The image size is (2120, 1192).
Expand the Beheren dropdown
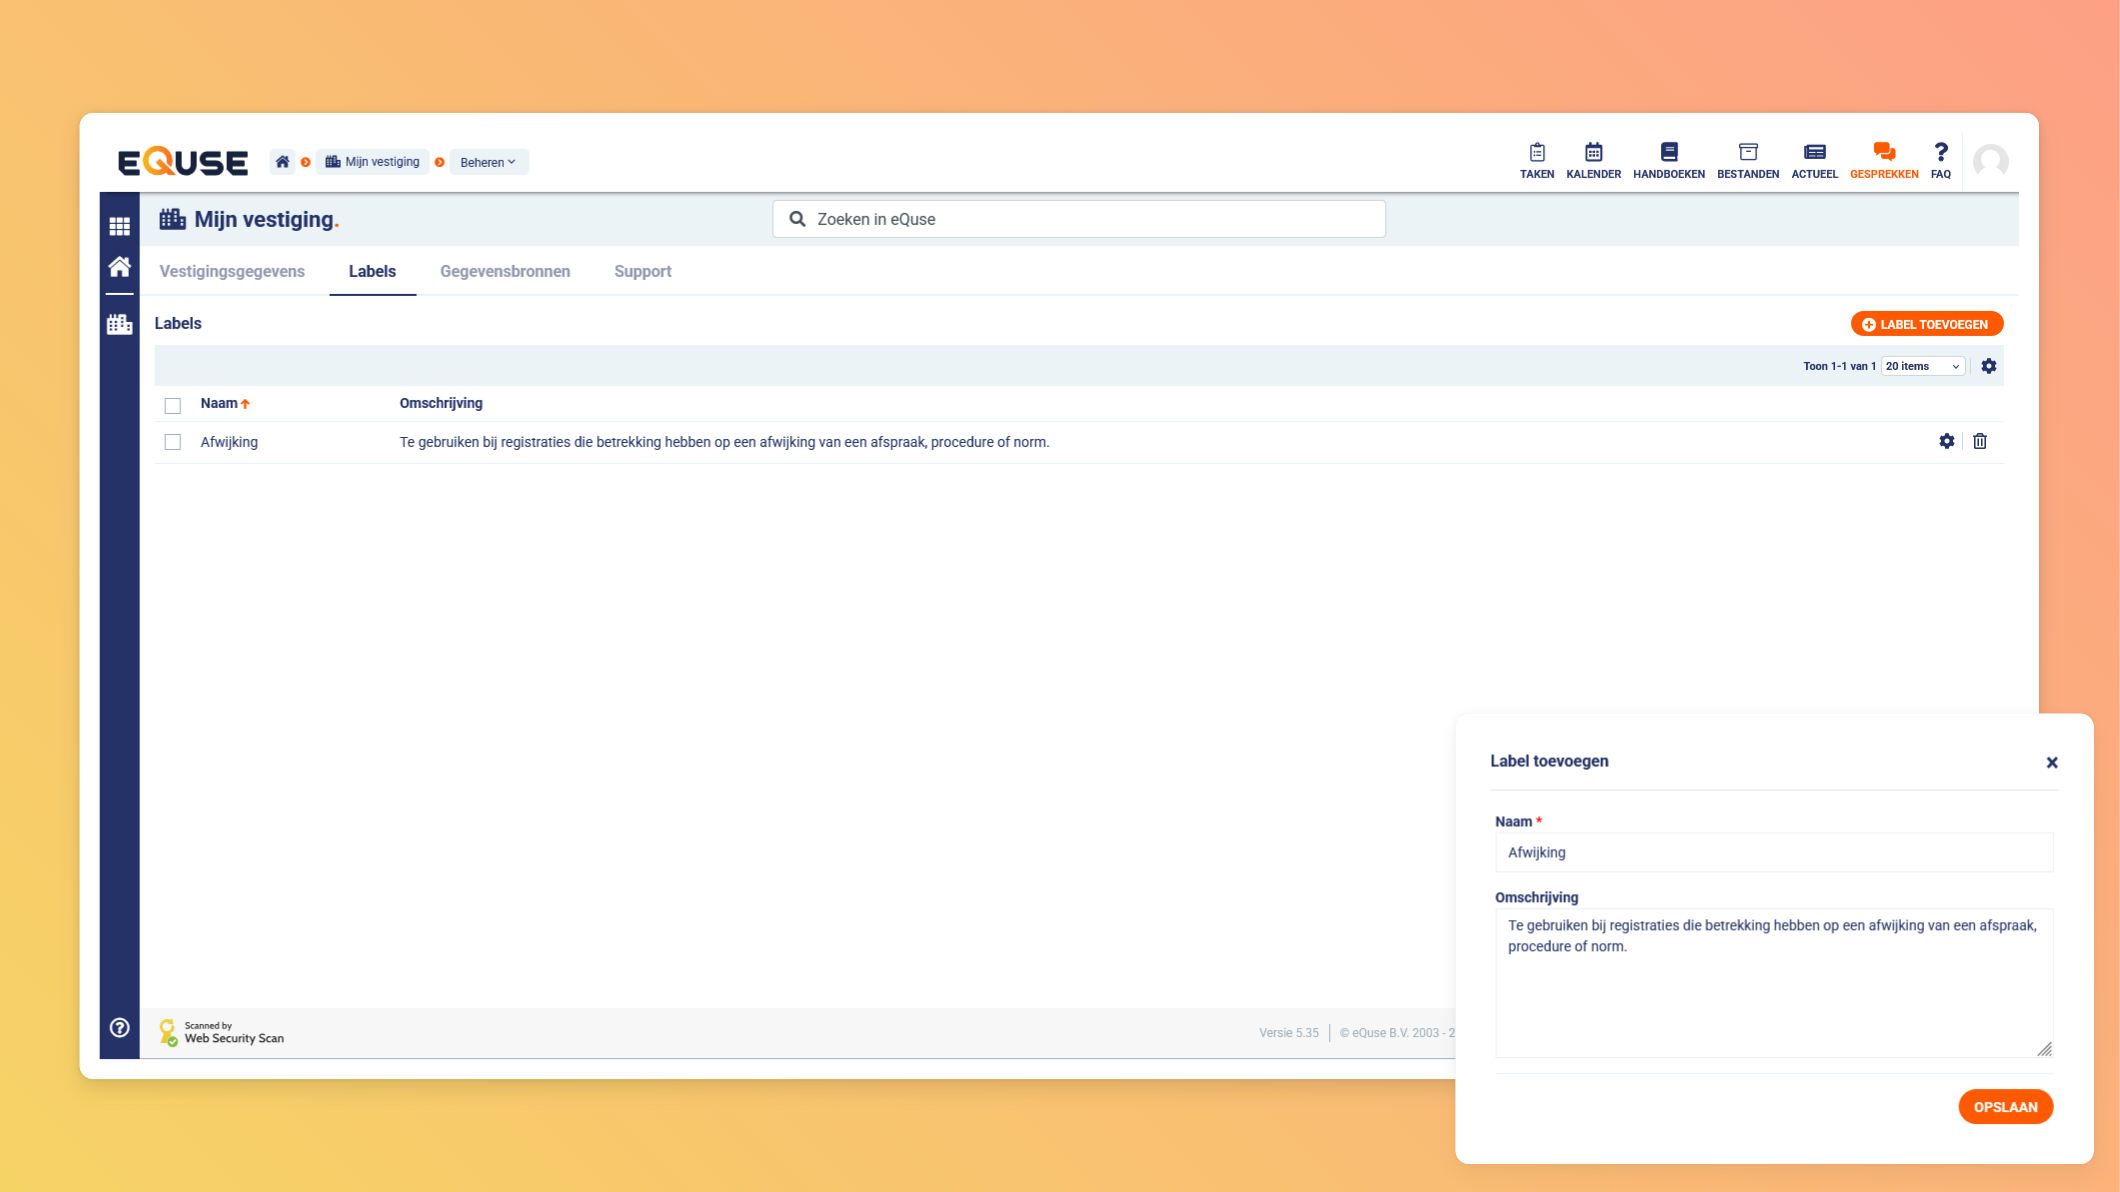click(x=488, y=162)
